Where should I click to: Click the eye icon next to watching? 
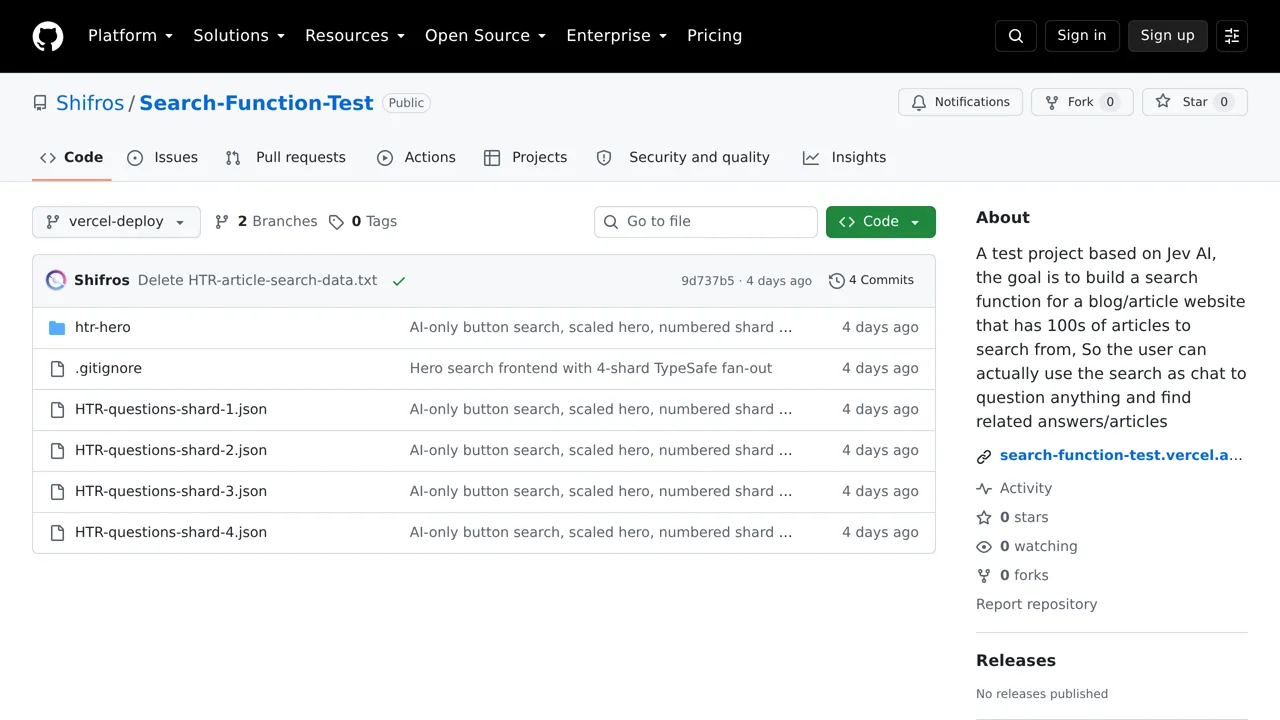[x=984, y=546]
